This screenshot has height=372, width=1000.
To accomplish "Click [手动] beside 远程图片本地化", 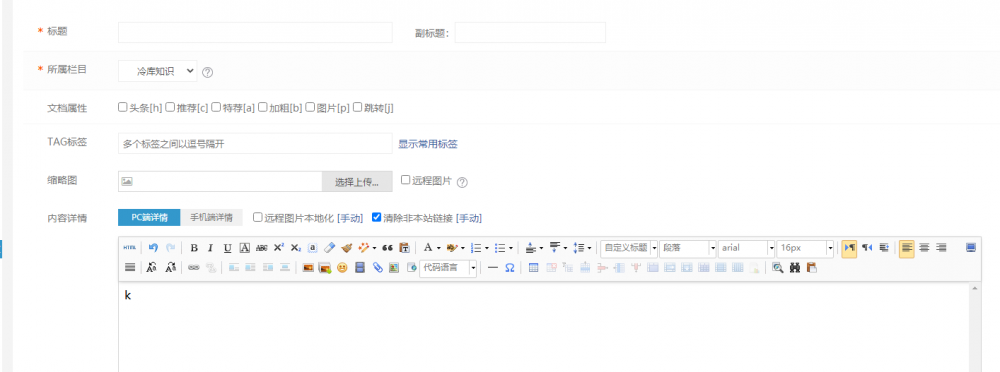I will pyautogui.click(x=349, y=218).
